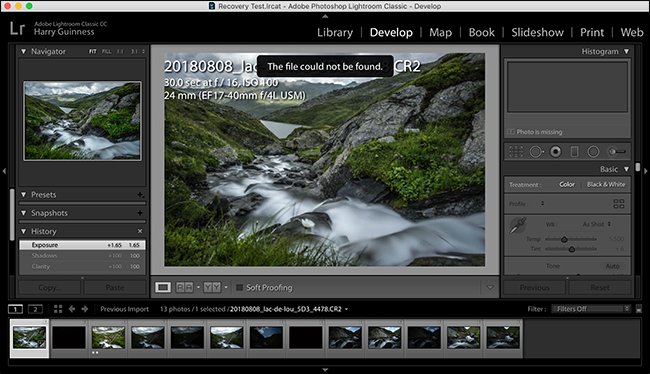Image resolution: width=650 pixels, height=374 pixels.
Task: Open Grid view from filmstrip bar
Action: (58, 309)
